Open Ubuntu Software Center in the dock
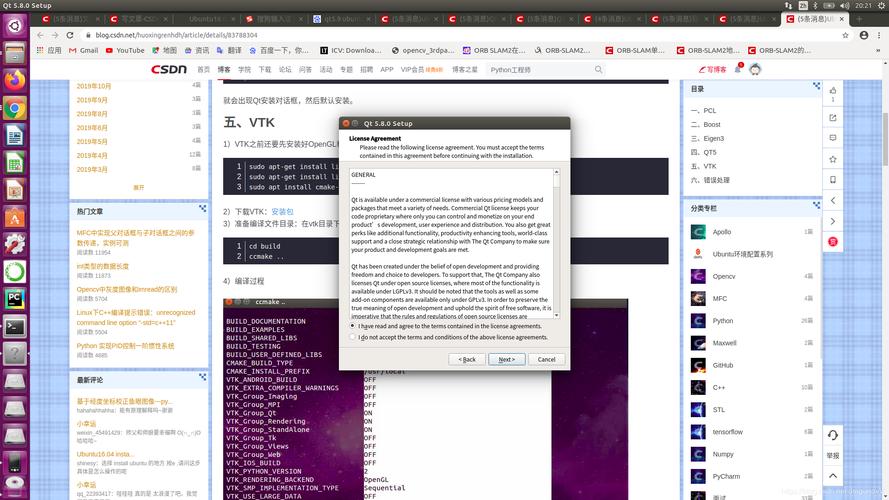889x500 pixels. click(x=14, y=218)
